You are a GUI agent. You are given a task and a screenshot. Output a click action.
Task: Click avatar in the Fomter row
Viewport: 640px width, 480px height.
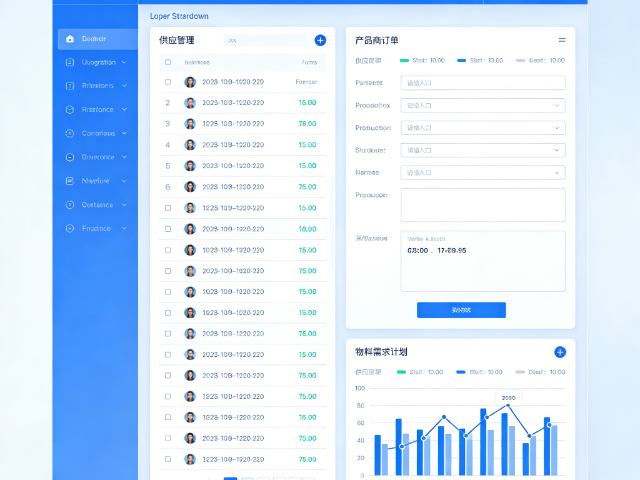190,82
